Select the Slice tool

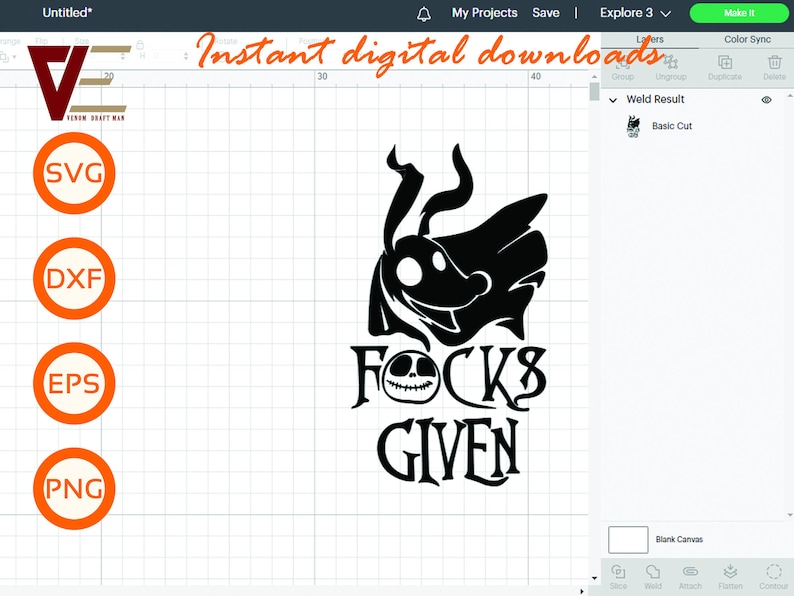click(618, 575)
